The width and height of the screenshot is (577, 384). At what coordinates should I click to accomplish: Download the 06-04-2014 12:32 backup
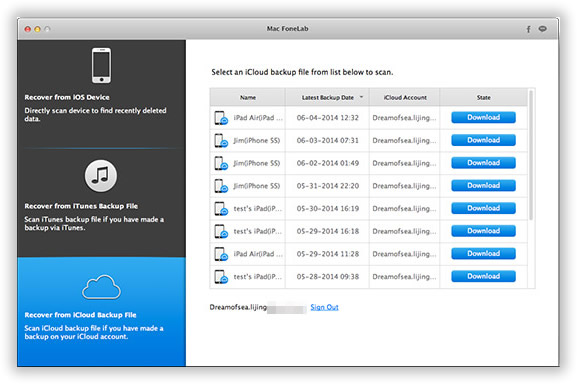(x=484, y=117)
